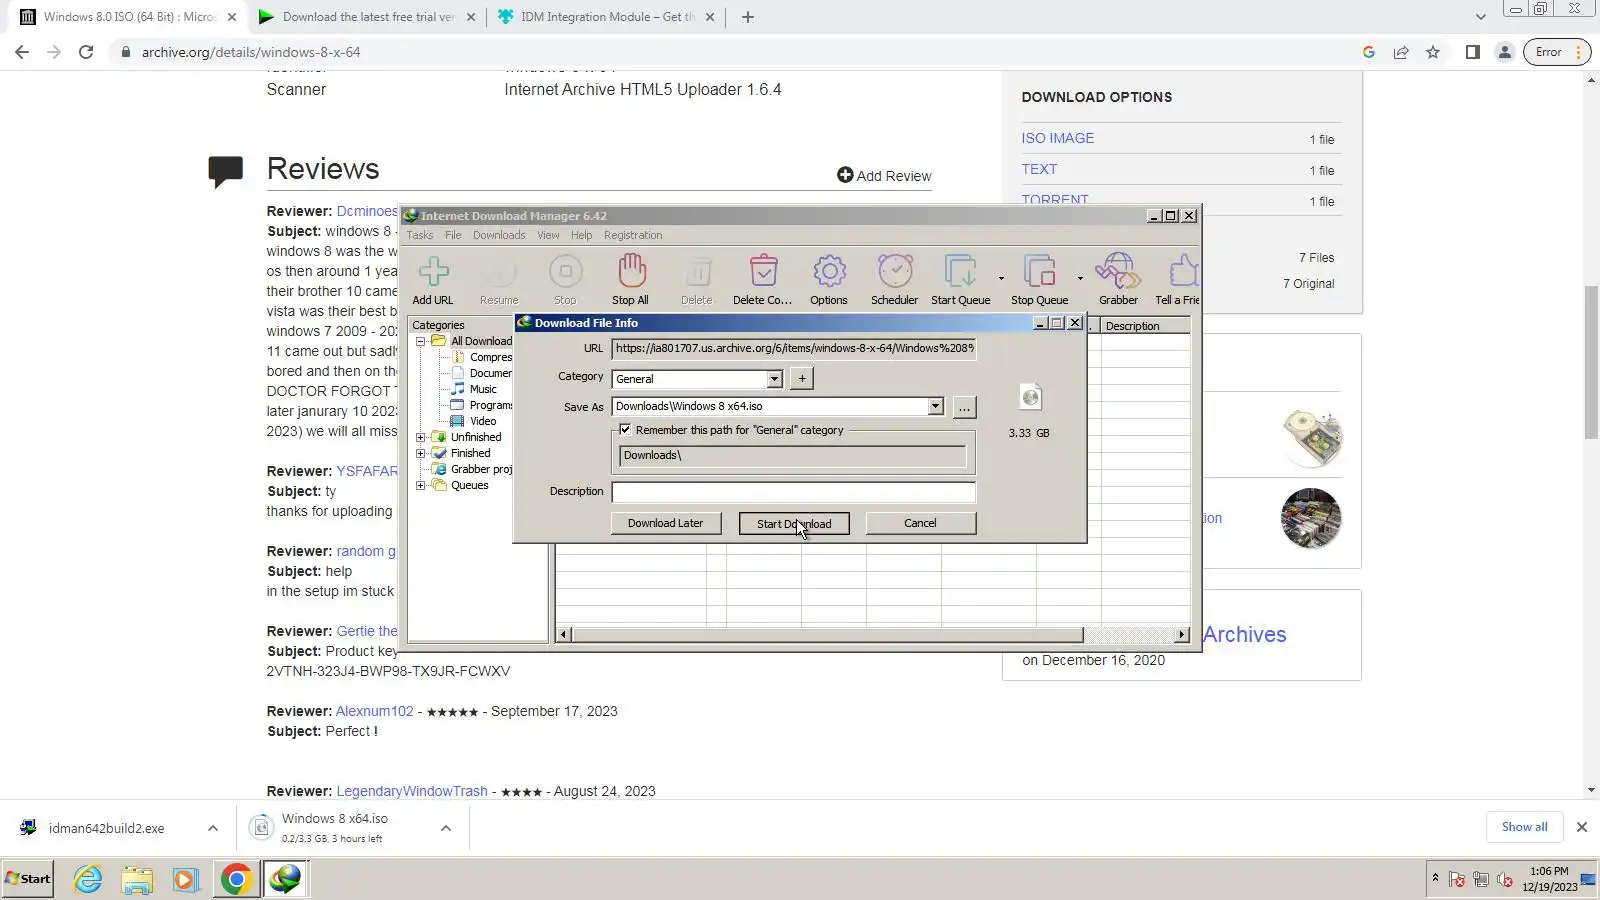The image size is (1600, 900).
Task: Click Show all downloads link
Action: pyautogui.click(x=1524, y=827)
